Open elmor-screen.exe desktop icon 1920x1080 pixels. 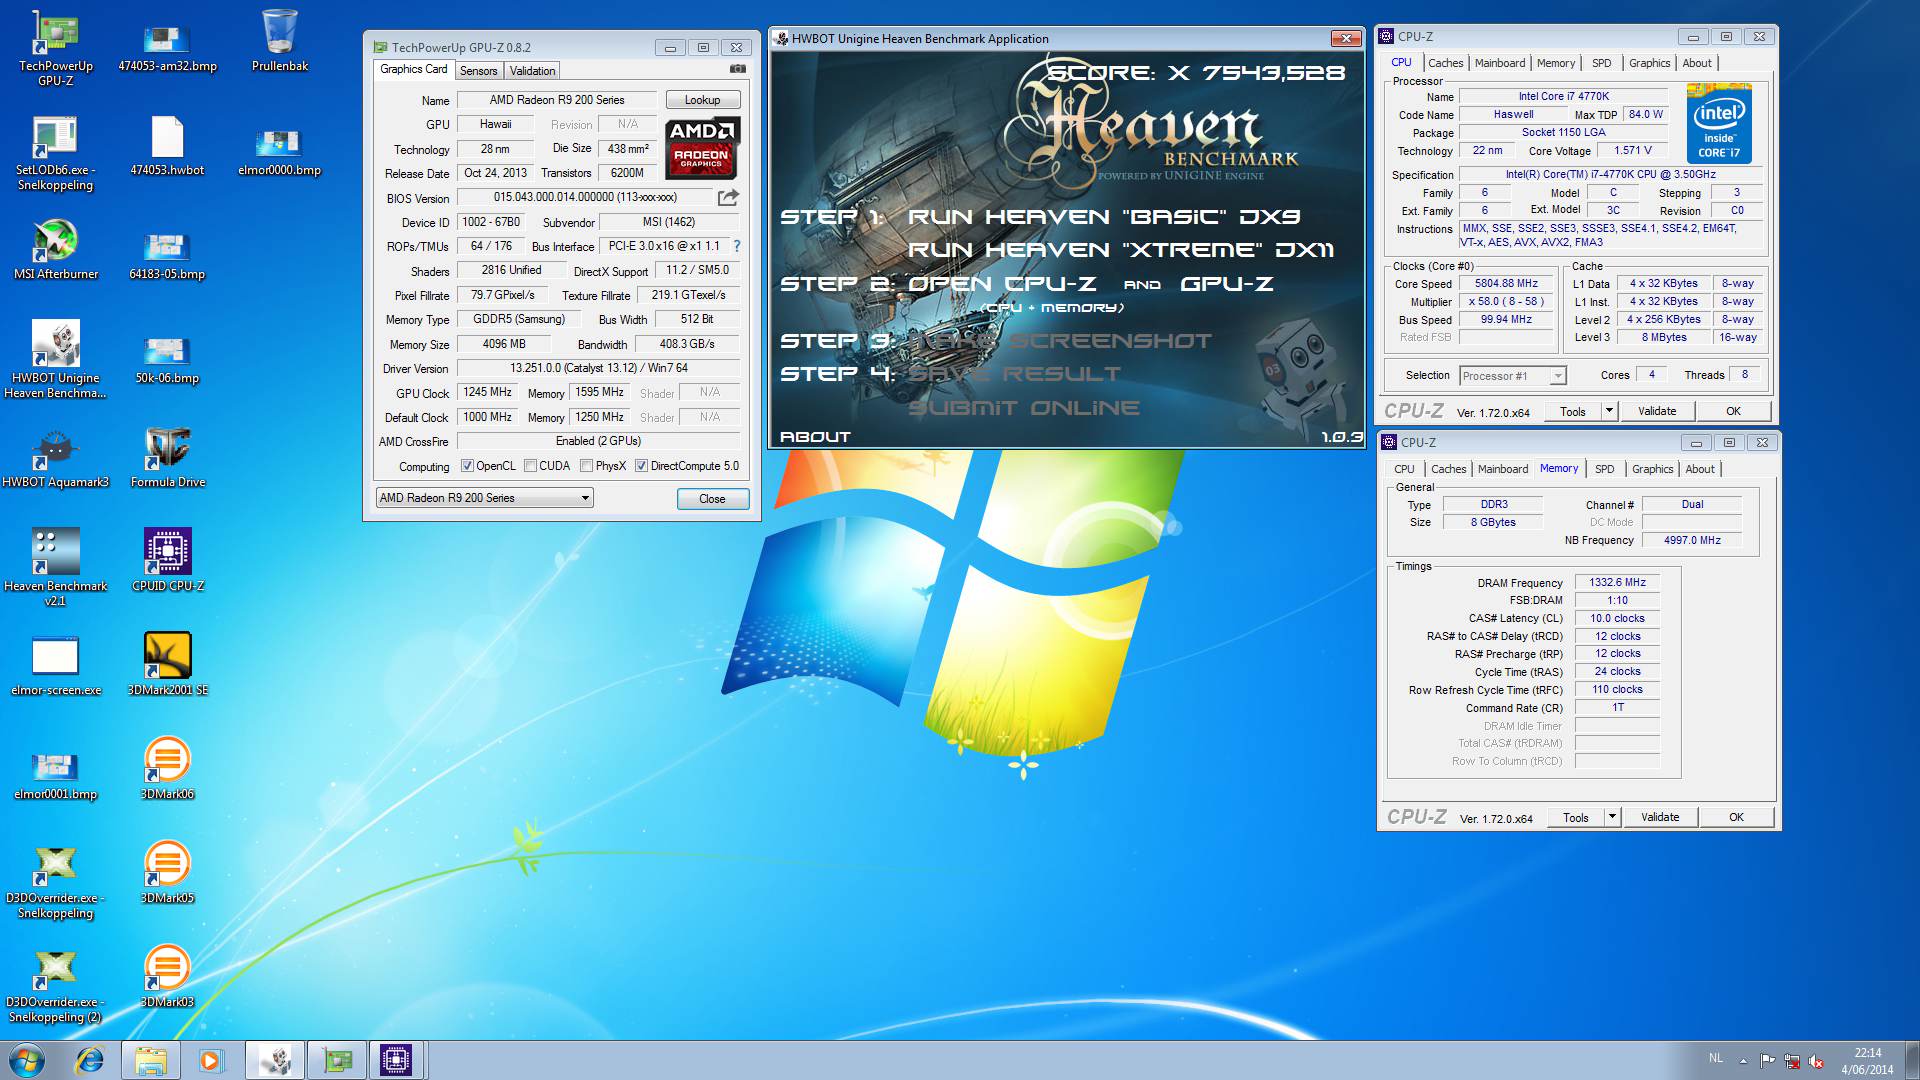[x=56, y=666]
